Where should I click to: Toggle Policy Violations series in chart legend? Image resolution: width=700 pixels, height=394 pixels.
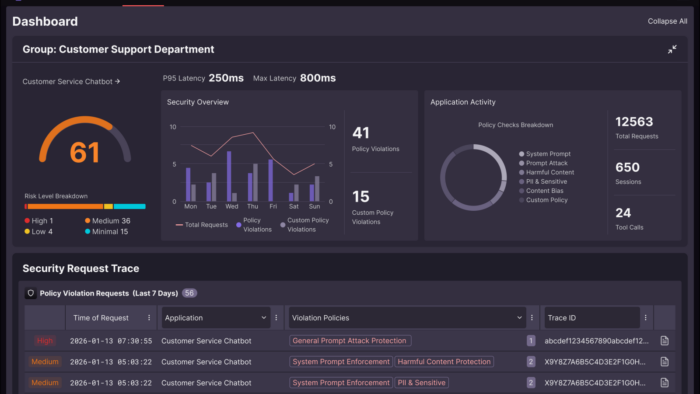point(254,225)
